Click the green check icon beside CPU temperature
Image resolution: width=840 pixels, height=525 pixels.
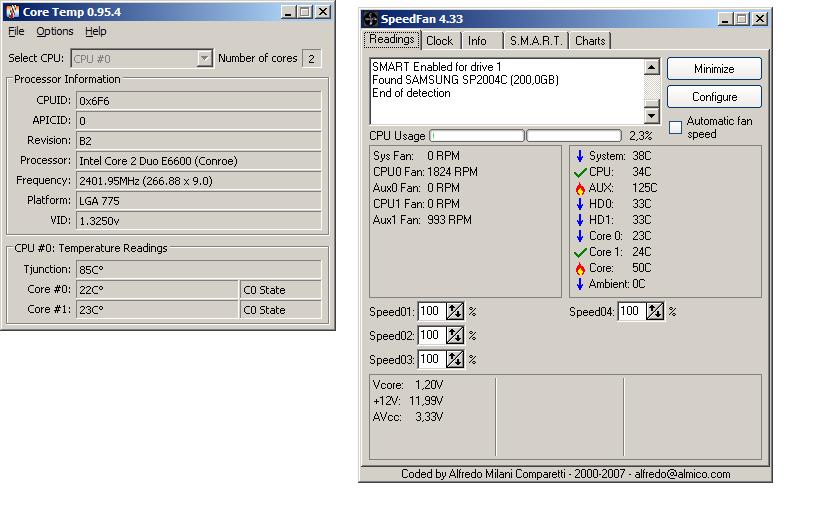(580, 172)
